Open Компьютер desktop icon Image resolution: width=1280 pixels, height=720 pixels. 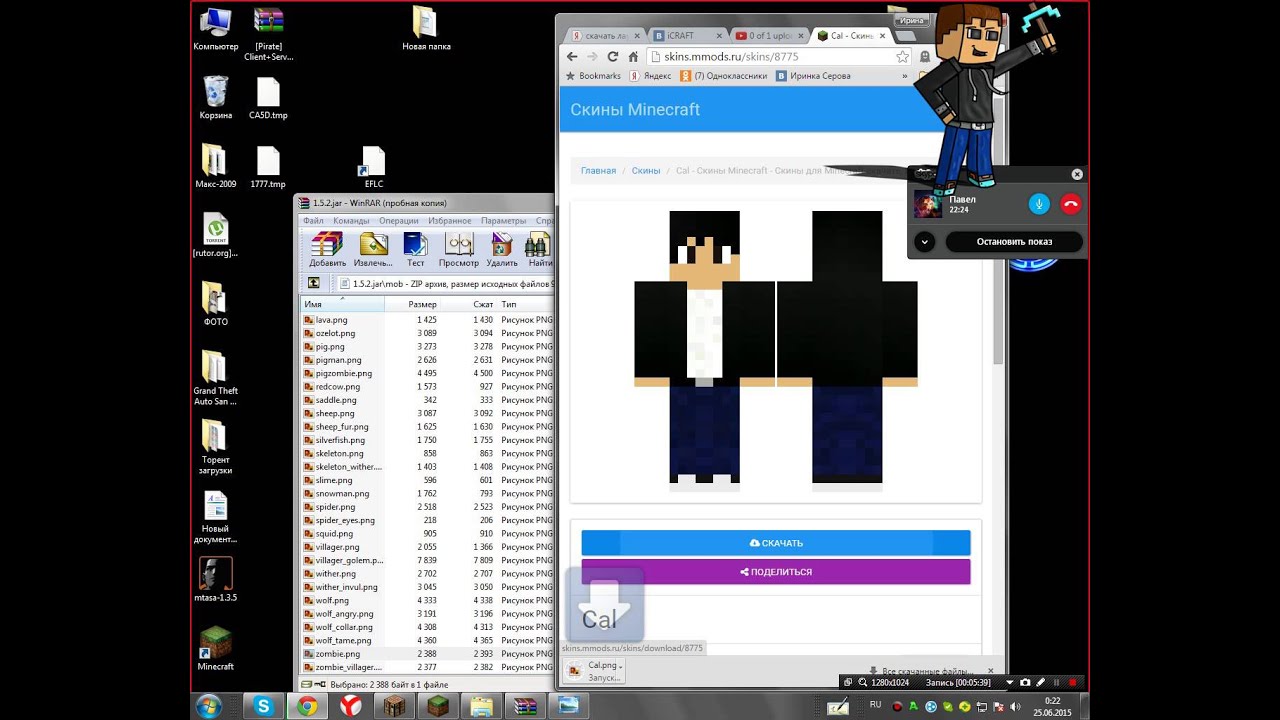[216, 30]
